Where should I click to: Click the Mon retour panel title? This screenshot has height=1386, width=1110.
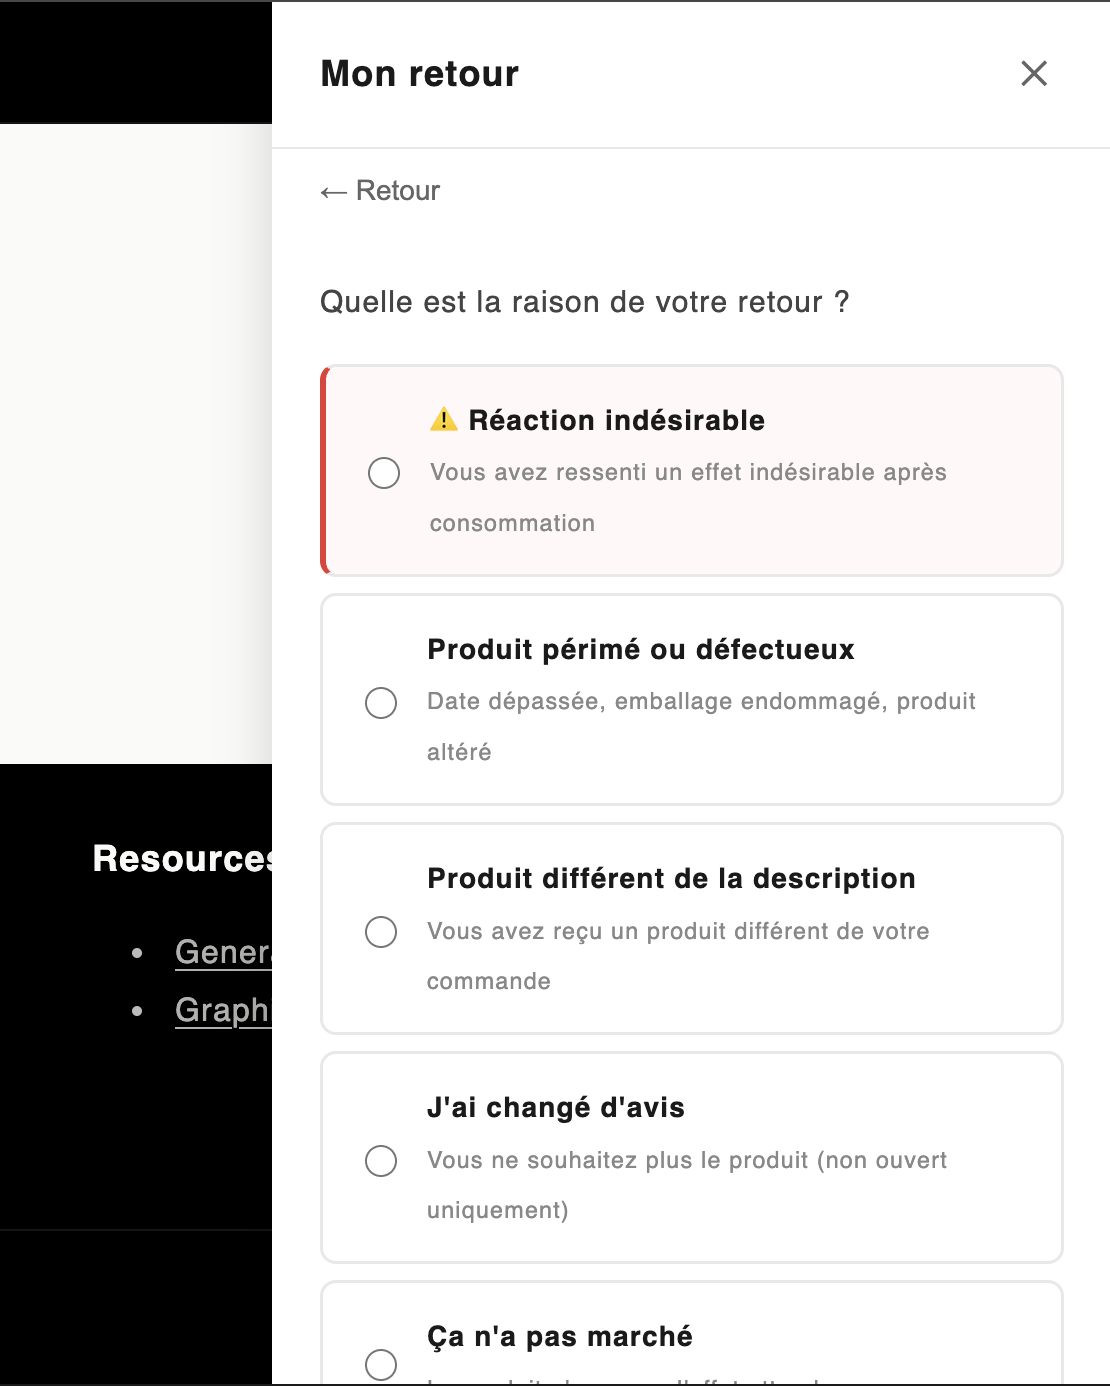(418, 73)
